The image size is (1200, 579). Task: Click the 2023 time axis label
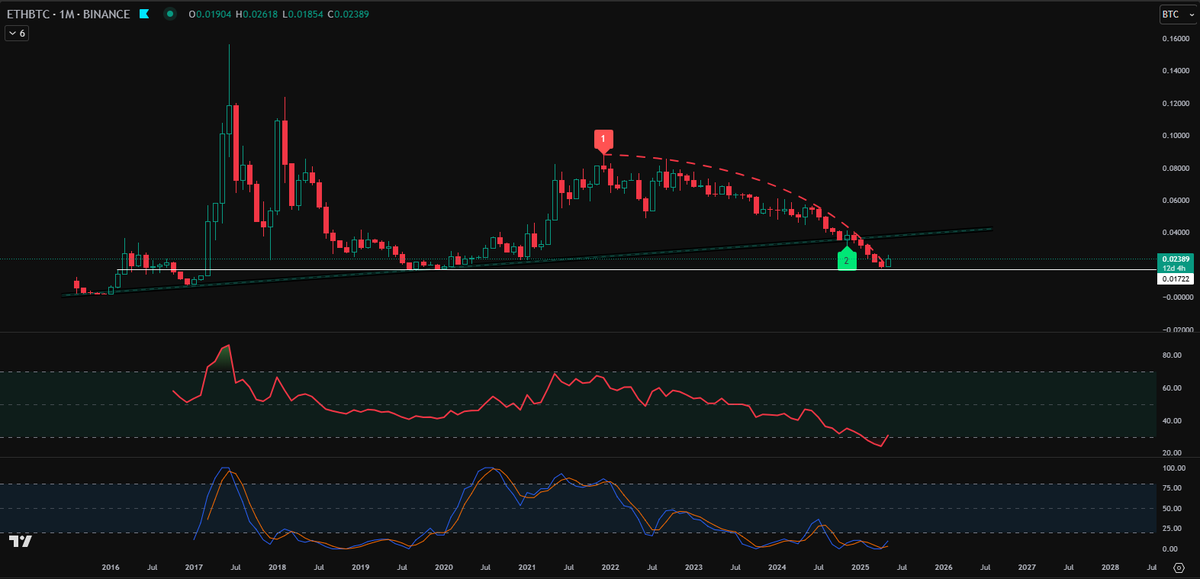coord(693,567)
